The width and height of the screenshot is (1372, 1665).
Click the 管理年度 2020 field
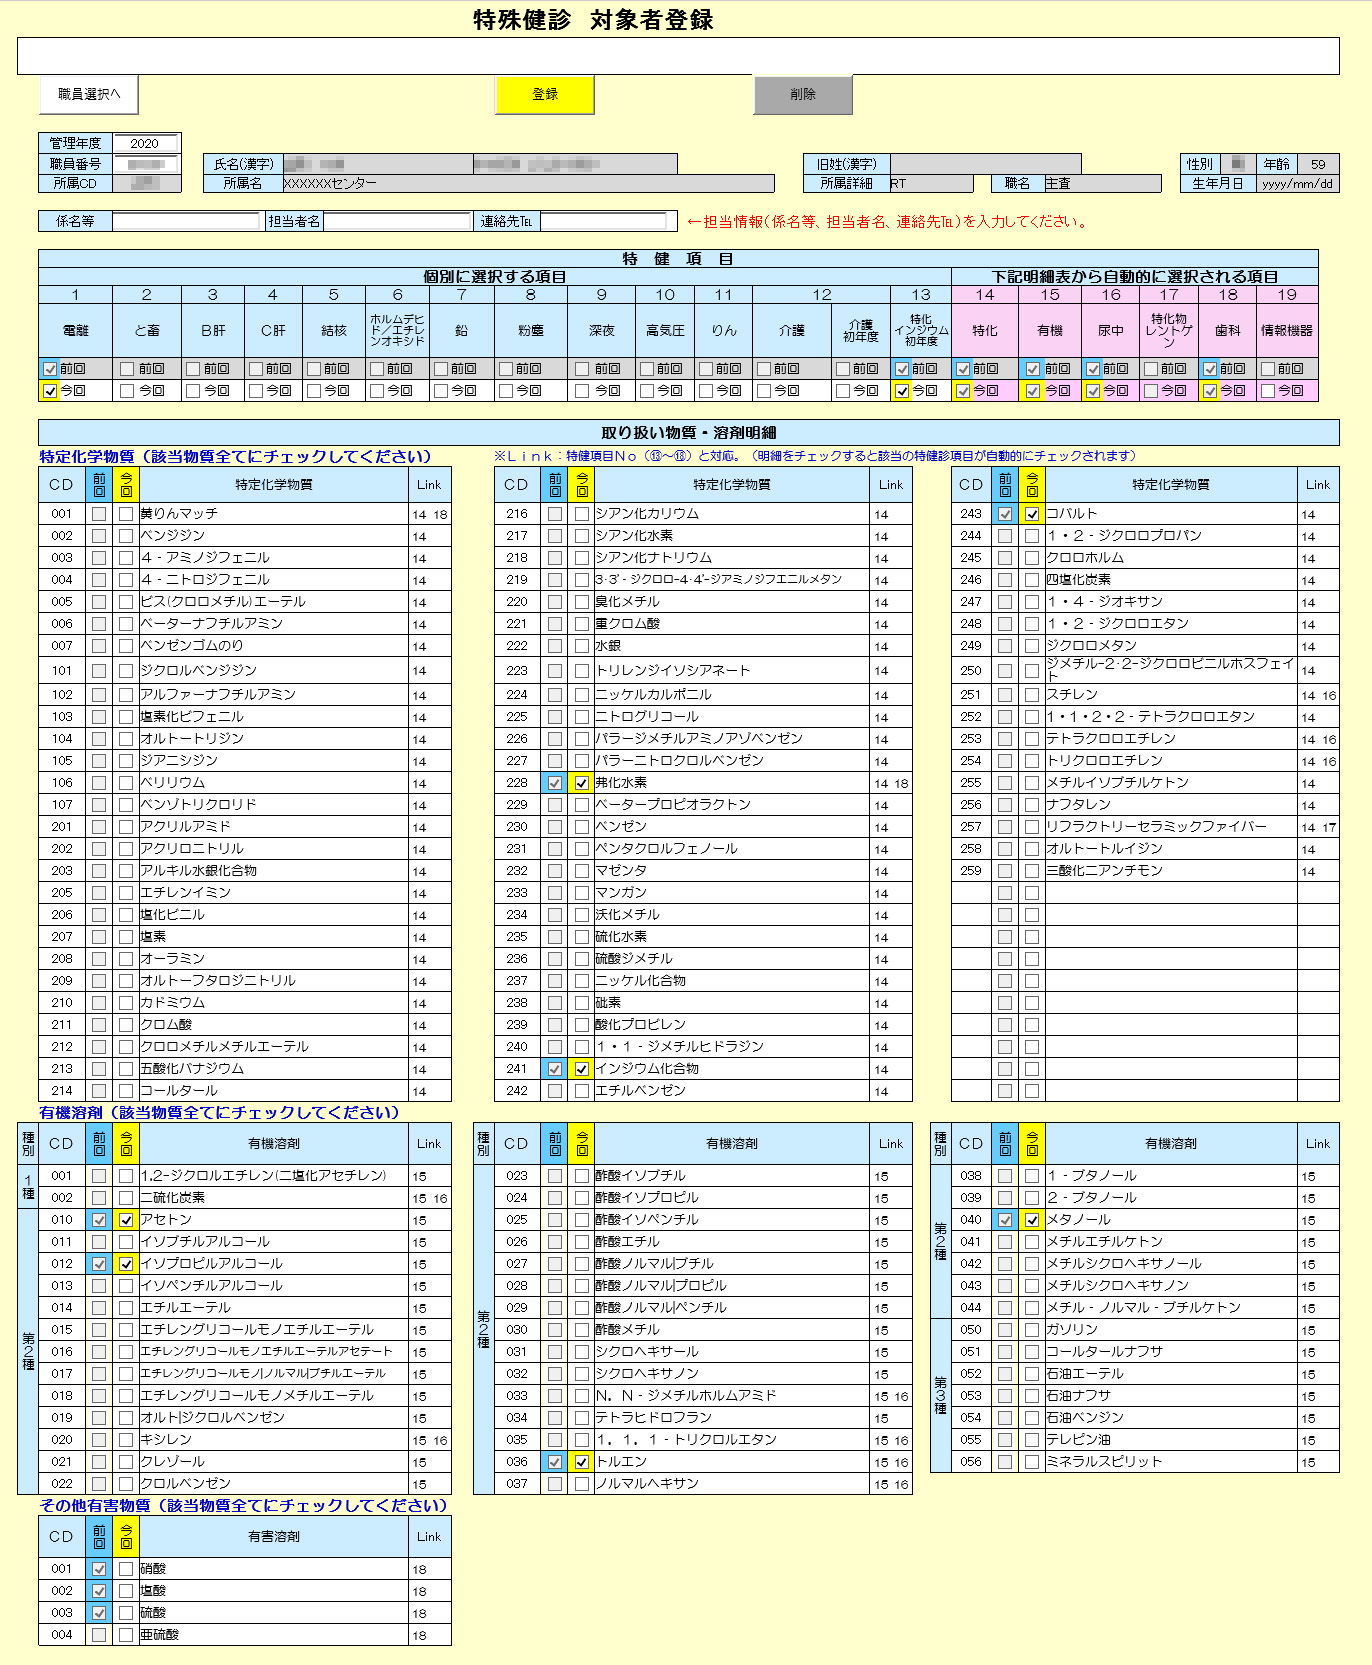pos(146,143)
